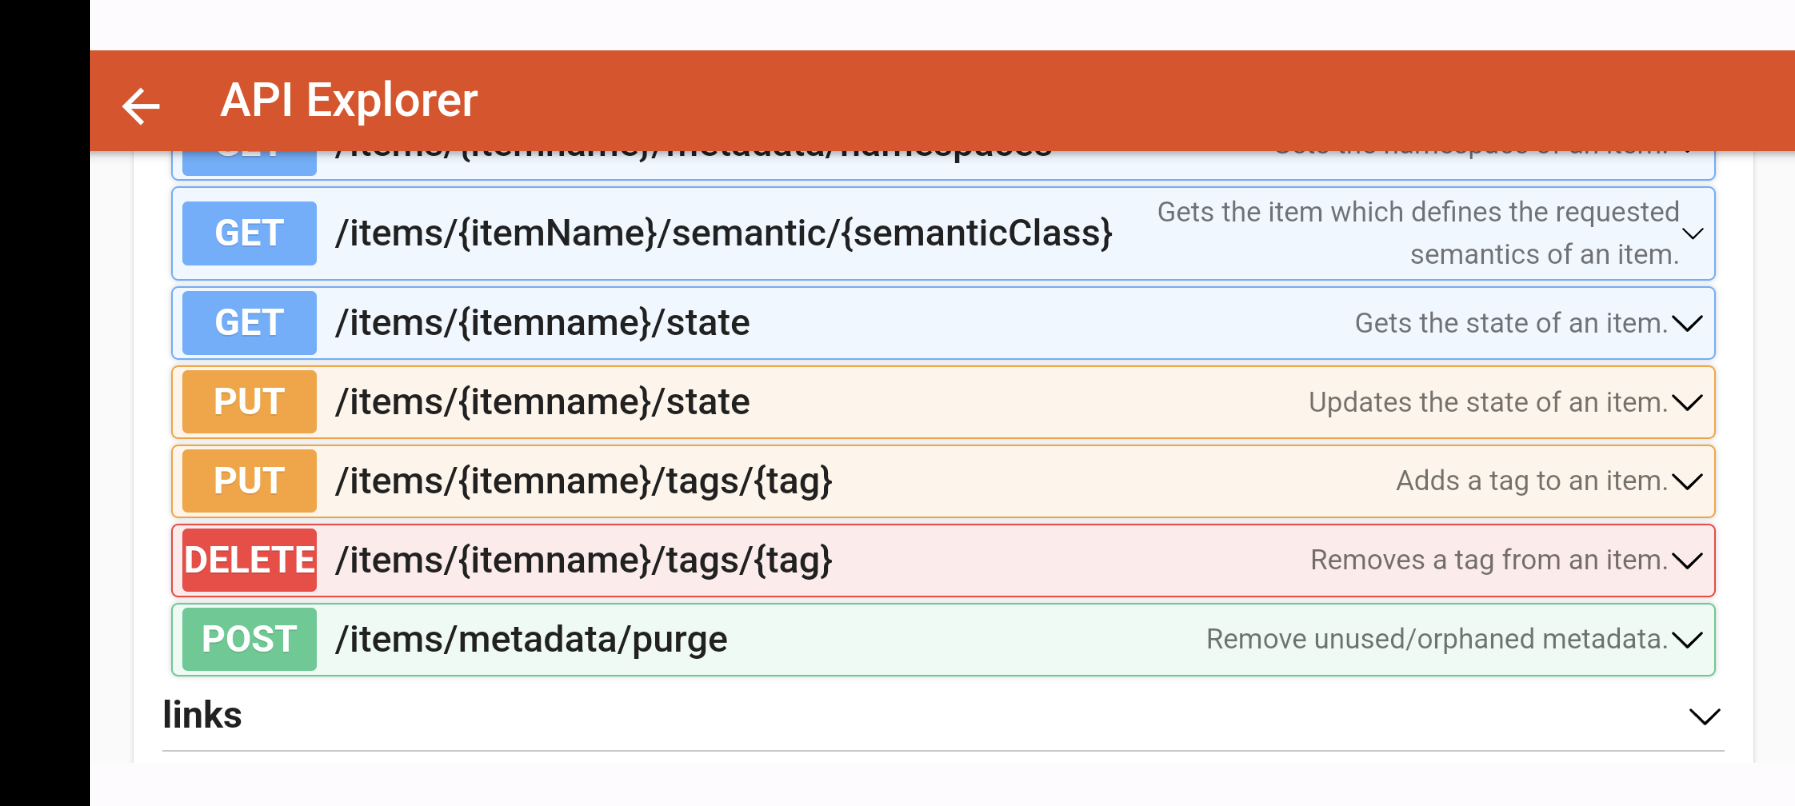Expand chevron beside Updates the state
Viewport: 1795px width, 806px height.
pyautogui.click(x=1687, y=402)
